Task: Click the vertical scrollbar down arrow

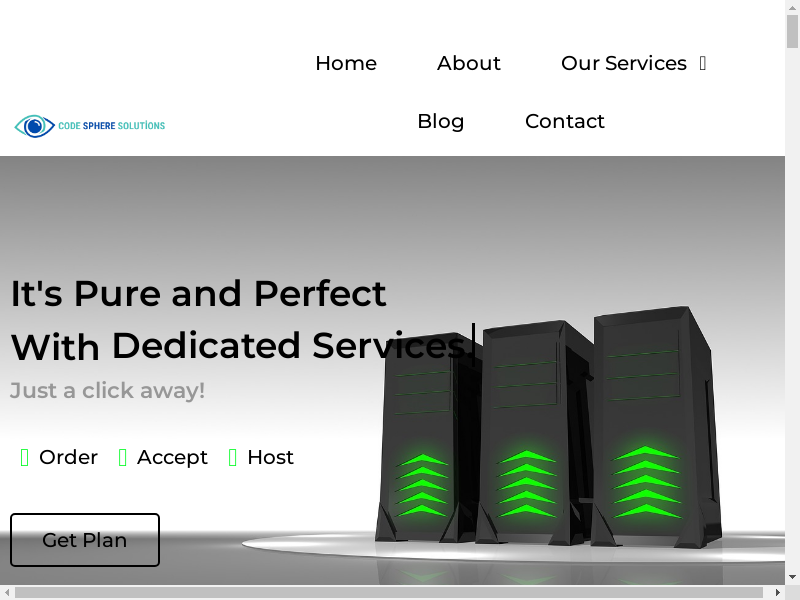Action: tap(792, 577)
